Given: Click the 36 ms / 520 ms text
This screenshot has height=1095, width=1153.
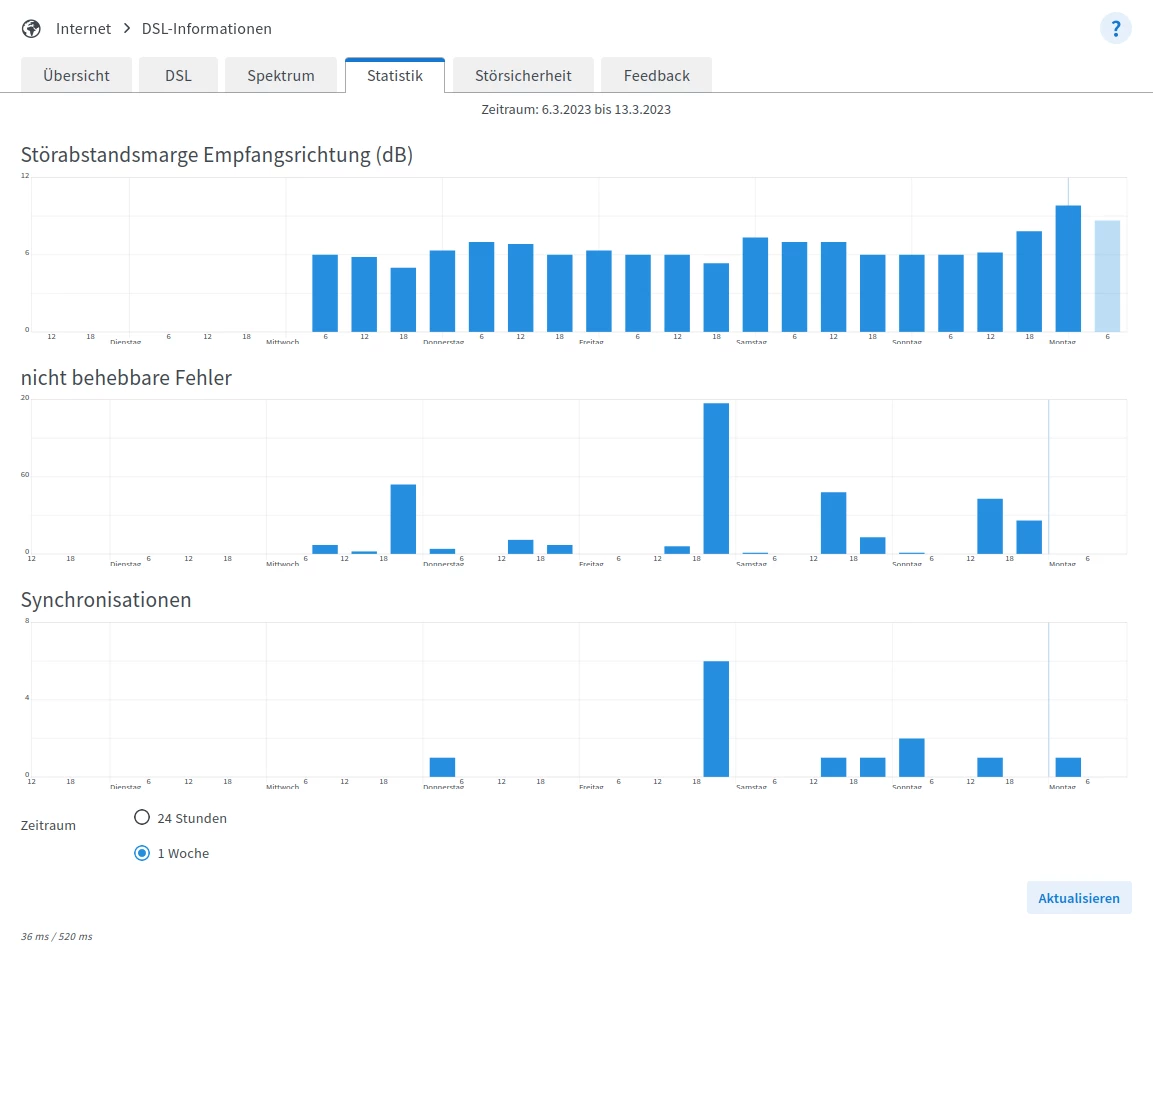Looking at the screenshot, I should [x=57, y=936].
